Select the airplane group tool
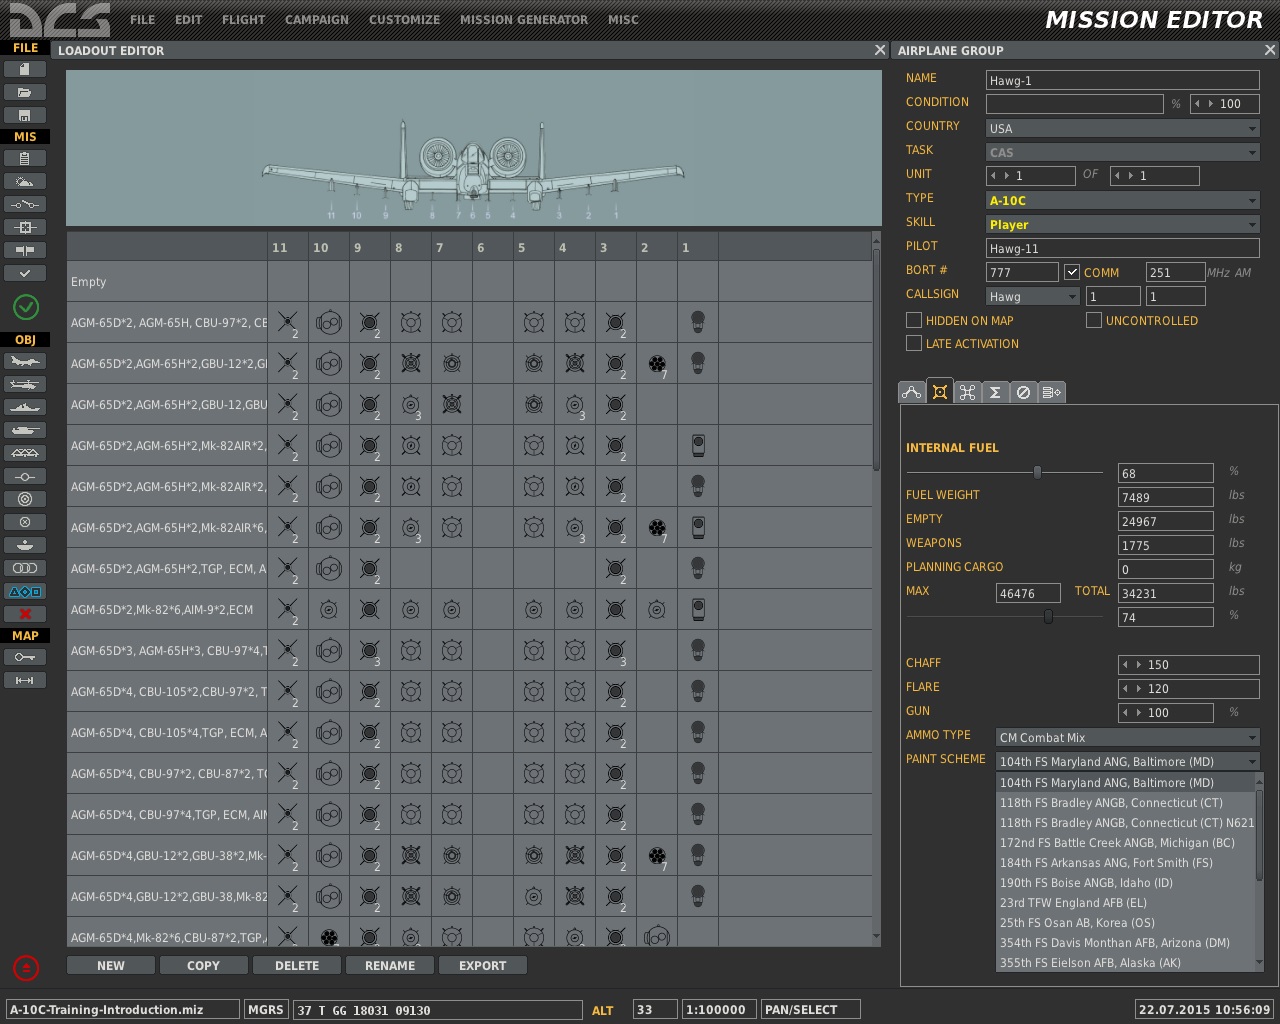 [25, 361]
